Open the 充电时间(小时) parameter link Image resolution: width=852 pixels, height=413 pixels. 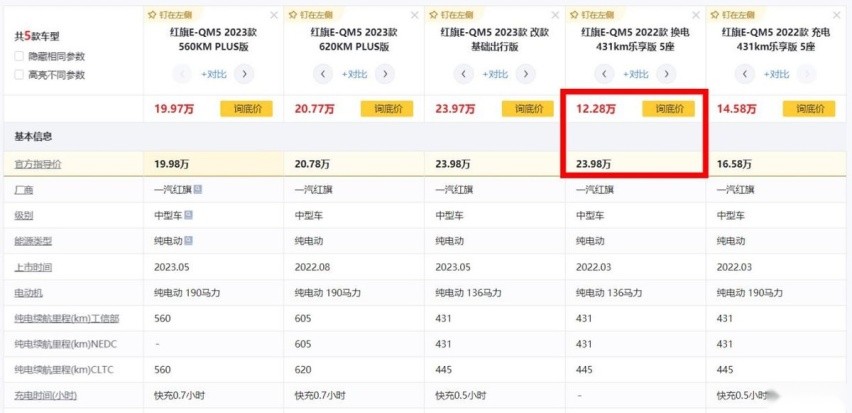(45, 396)
